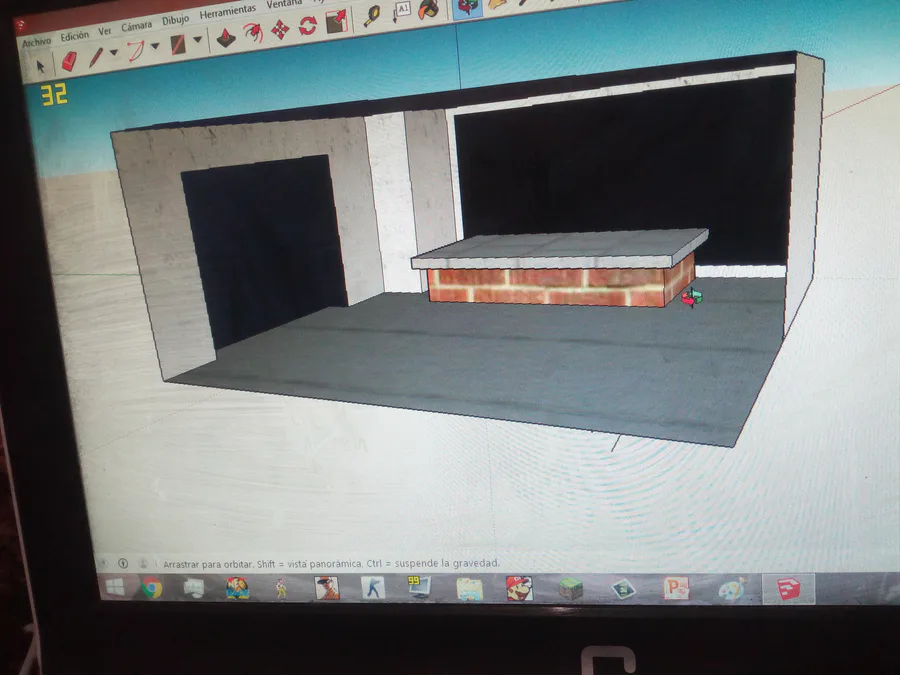The image size is (900, 675).
Task: Pick the Tape Measure tool
Action: tap(373, 15)
